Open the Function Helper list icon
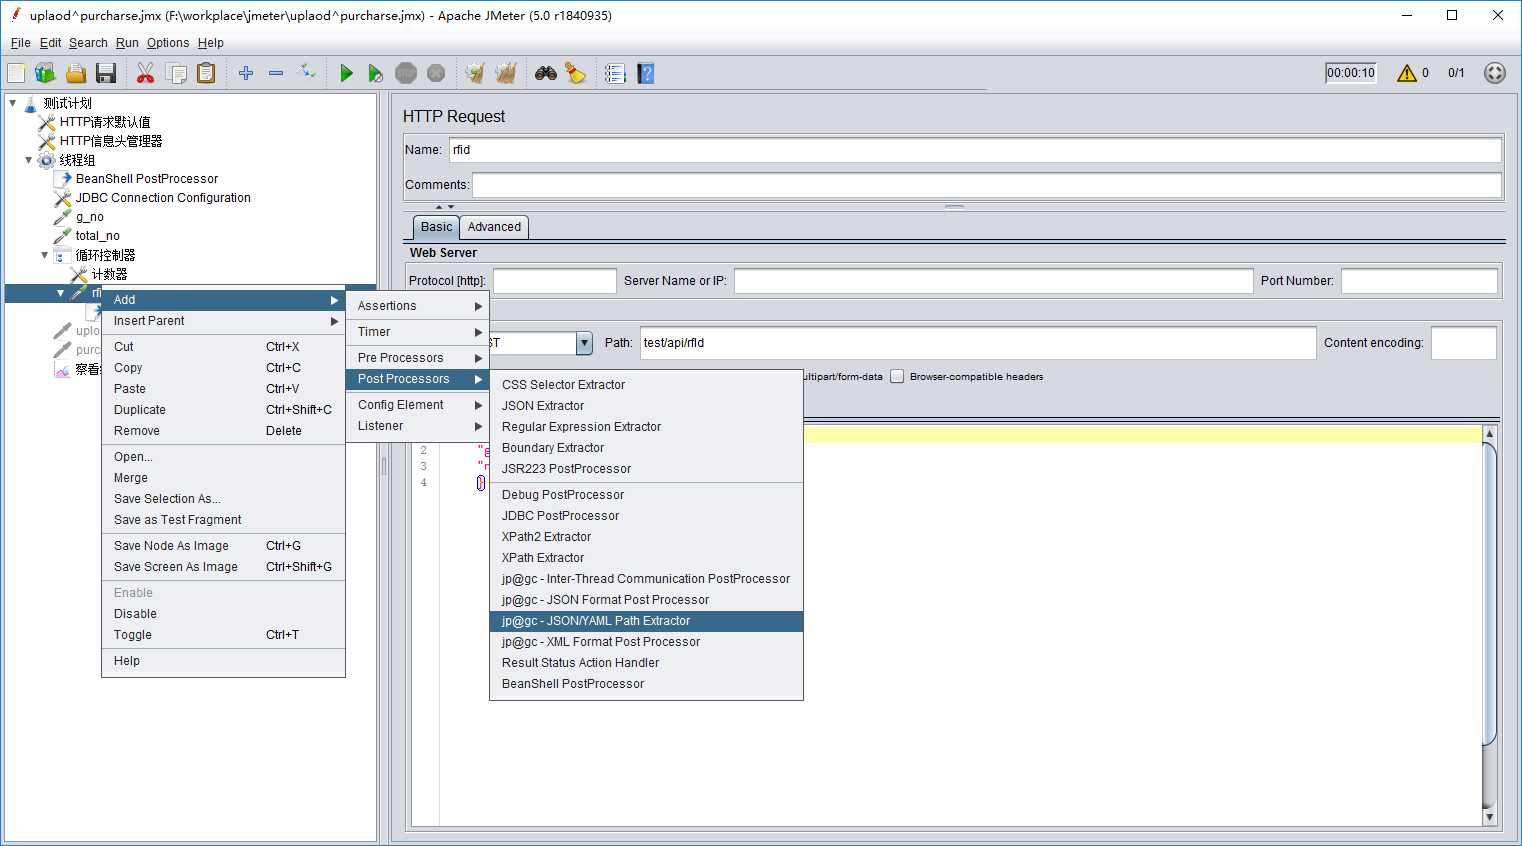 pos(615,73)
